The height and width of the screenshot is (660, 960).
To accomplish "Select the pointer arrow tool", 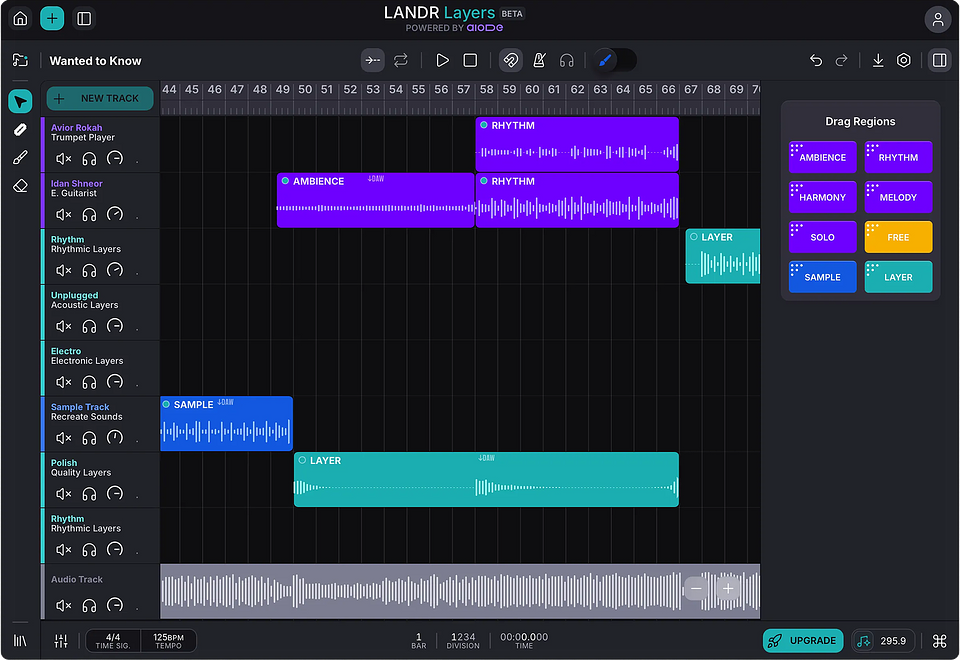I will [x=20, y=101].
